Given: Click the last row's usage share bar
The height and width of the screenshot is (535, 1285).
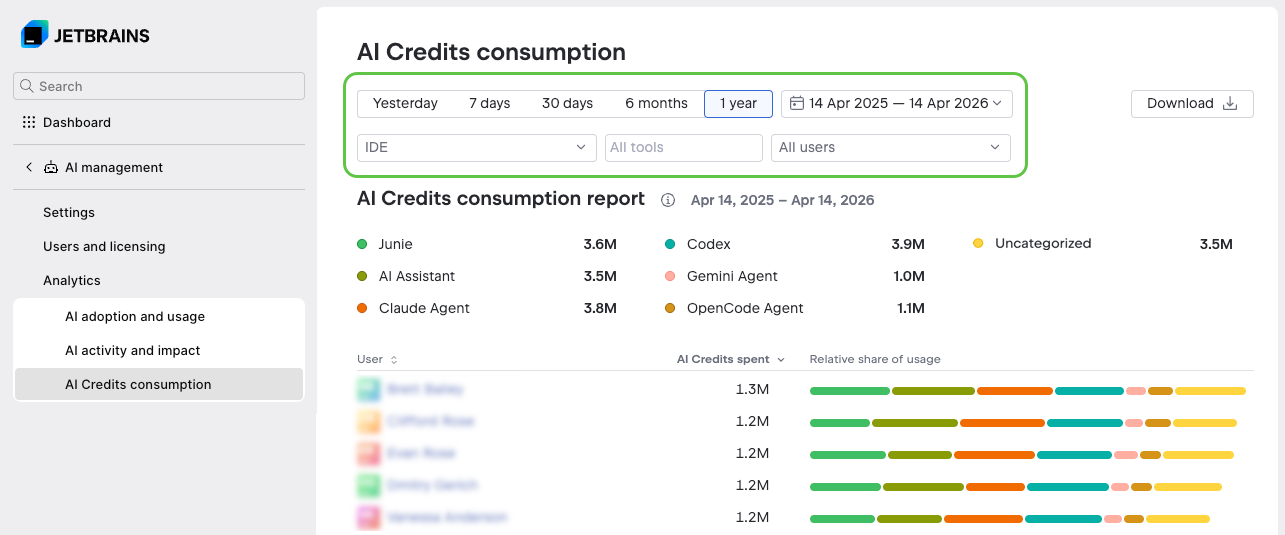Looking at the screenshot, I should (1010, 519).
